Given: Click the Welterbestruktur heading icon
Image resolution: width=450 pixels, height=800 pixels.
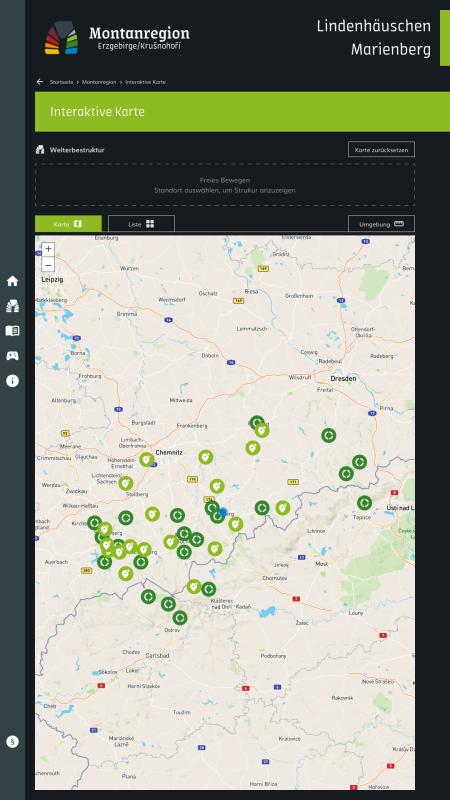Looking at the screenshot, I should point(40,150).
